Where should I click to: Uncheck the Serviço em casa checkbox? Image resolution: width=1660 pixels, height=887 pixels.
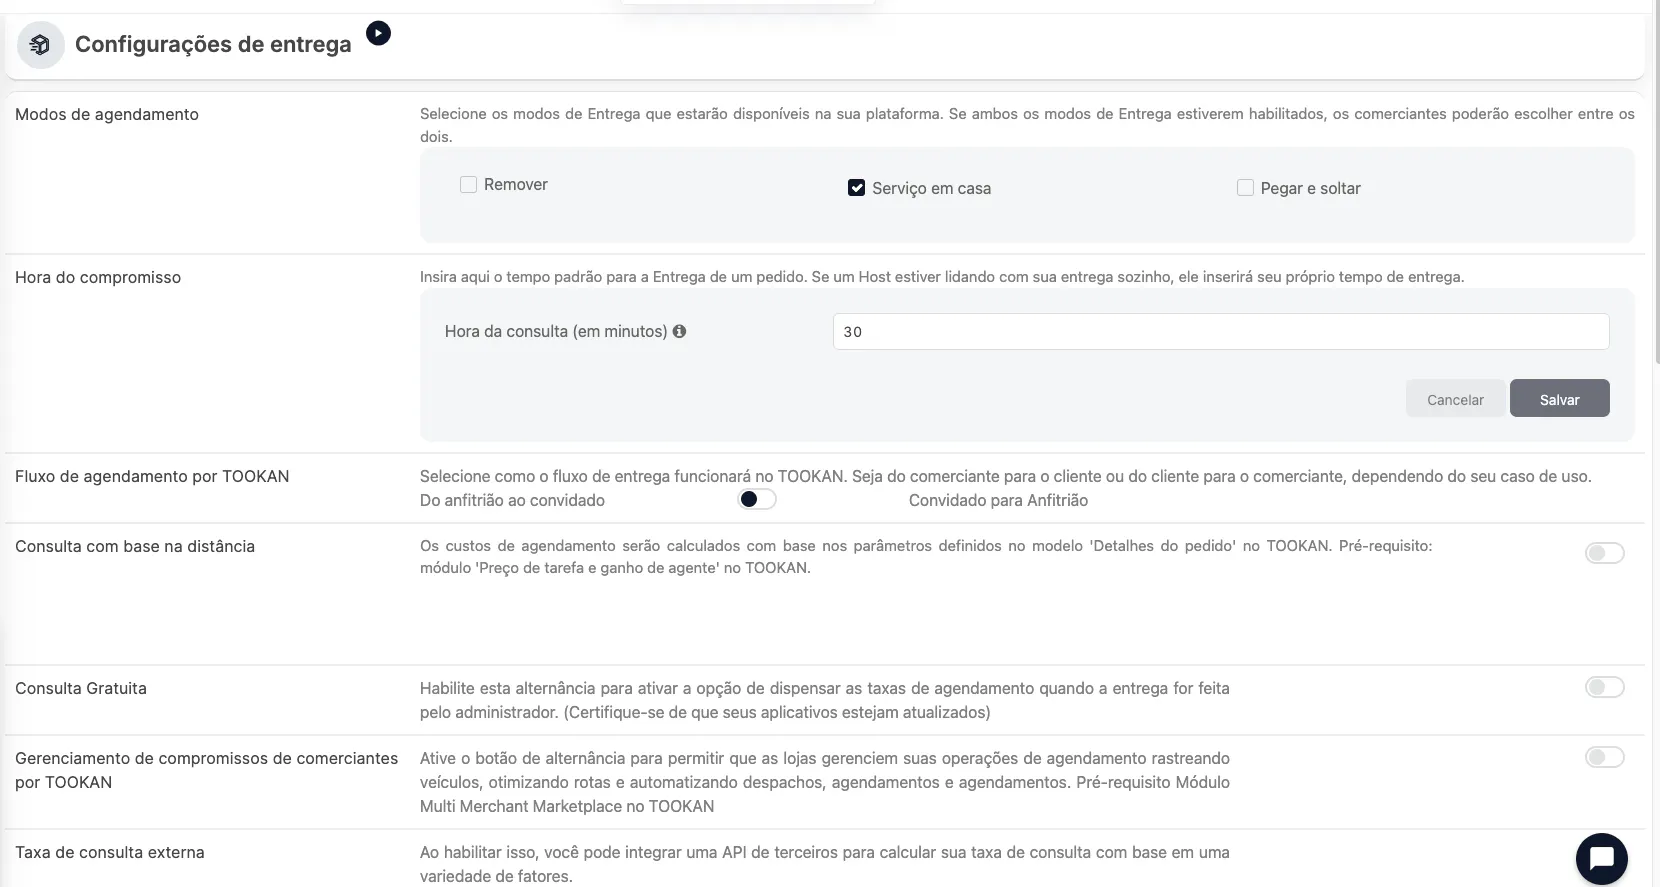(x=856, y=188)
